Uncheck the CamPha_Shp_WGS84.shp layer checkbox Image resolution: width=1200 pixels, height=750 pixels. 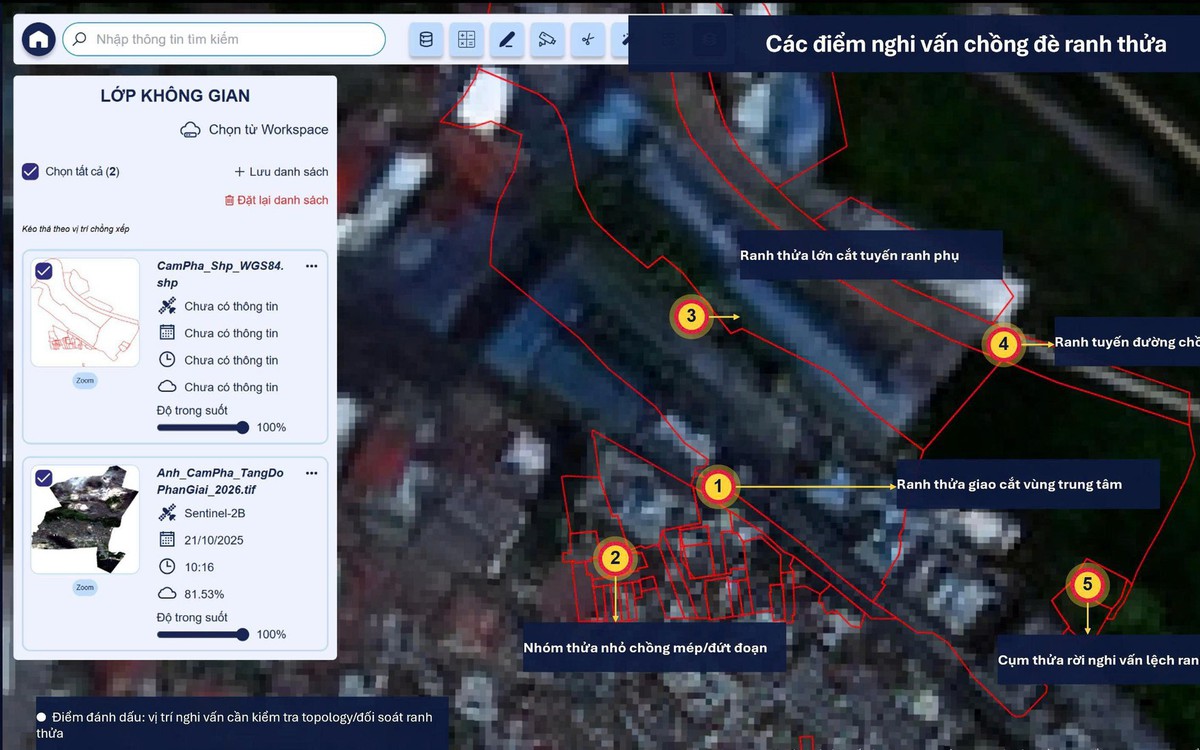click(x=44, y=271)
